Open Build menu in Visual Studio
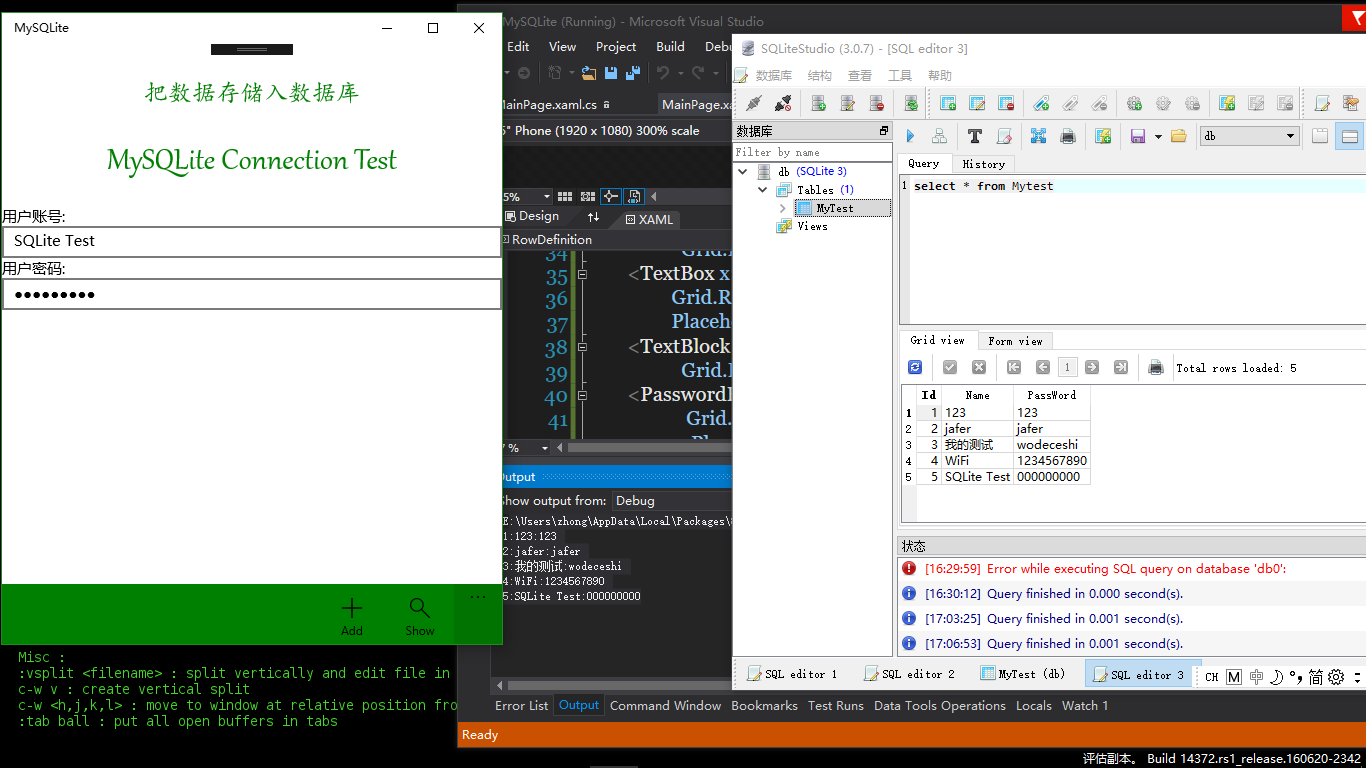The image size is (1366, 768). tap(670, 46)
